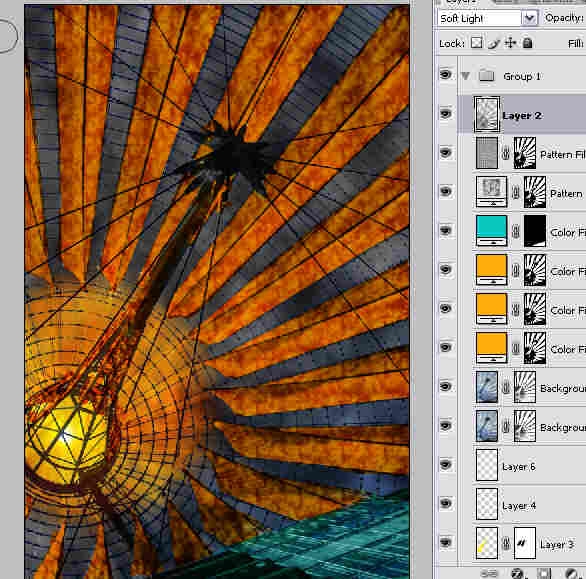Hide the Group 1 layer group
Screen dimensions: 586x579
445,75
